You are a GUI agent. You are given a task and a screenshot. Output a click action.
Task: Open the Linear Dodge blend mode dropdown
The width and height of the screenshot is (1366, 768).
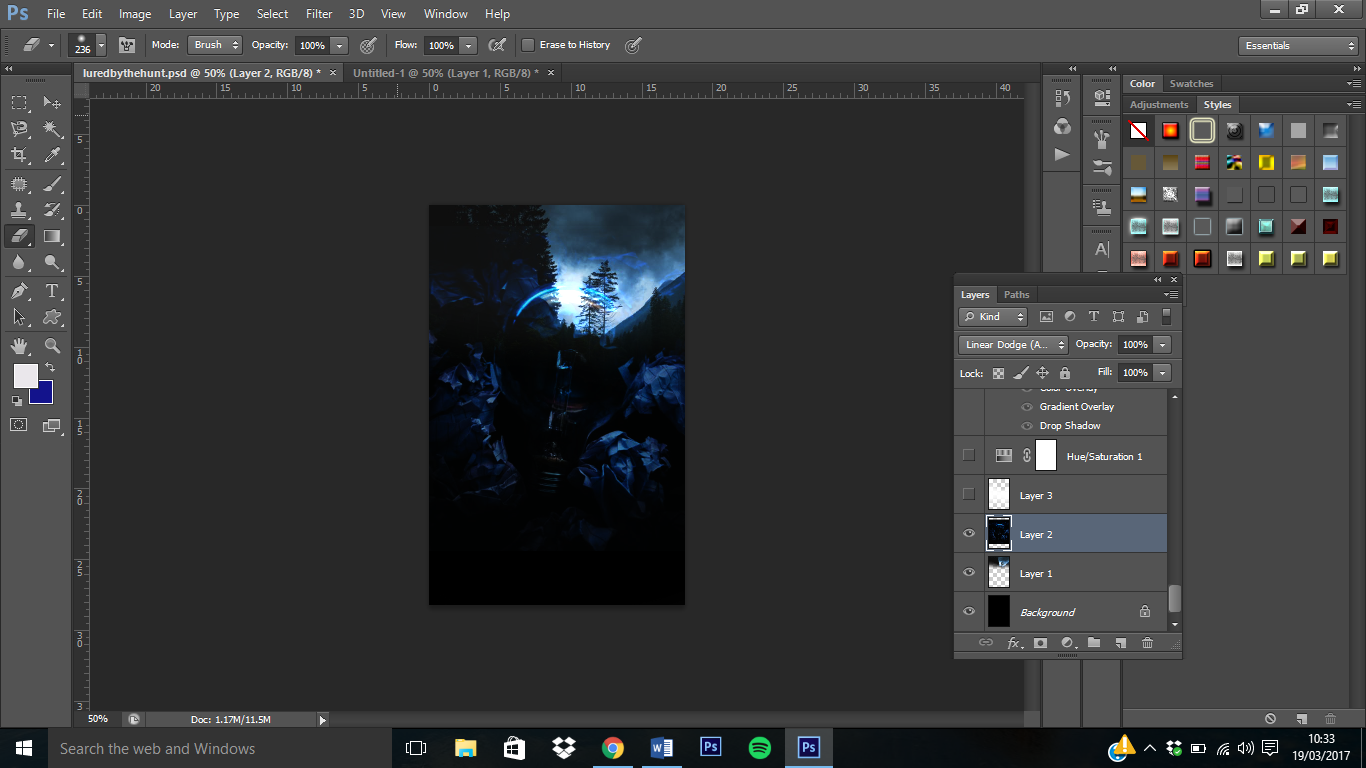point(1012,345)
